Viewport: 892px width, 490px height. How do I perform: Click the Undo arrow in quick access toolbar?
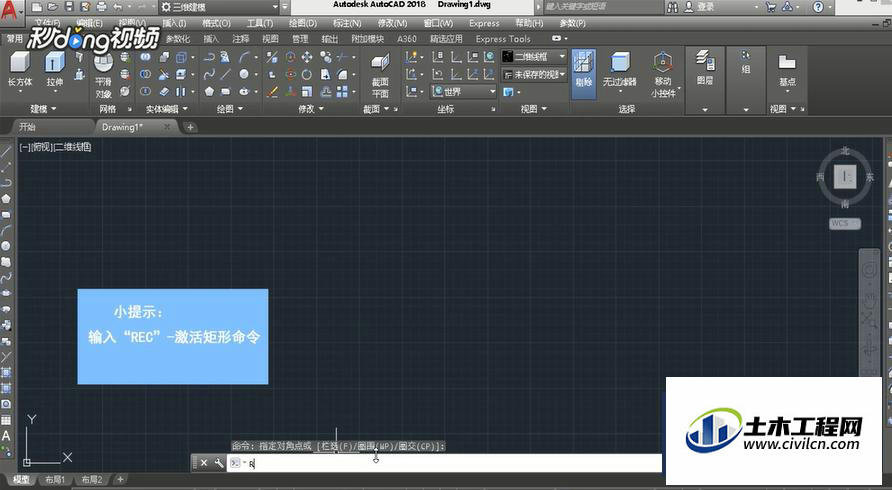[118, 7]
